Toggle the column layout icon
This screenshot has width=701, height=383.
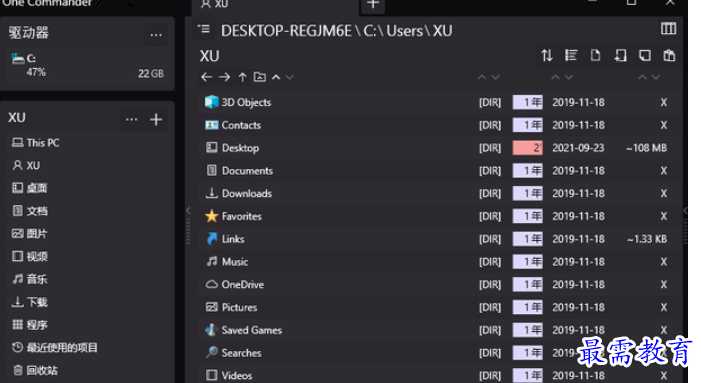pyautogui.click(x=668, y=29)
